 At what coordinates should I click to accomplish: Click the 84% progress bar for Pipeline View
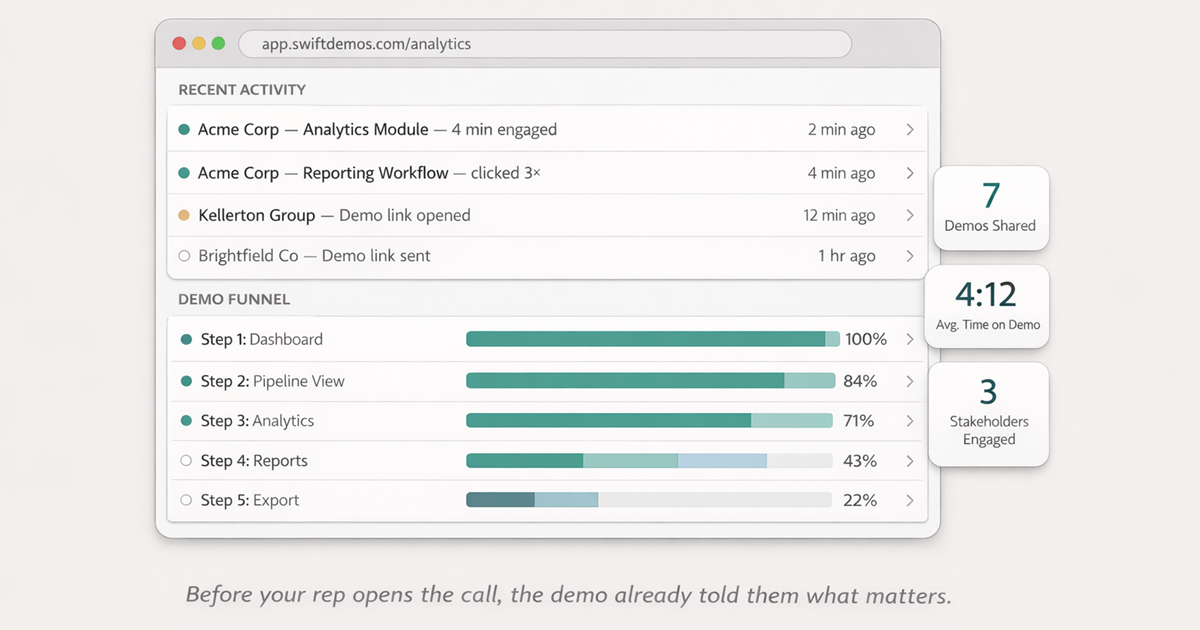click(650, 381)
